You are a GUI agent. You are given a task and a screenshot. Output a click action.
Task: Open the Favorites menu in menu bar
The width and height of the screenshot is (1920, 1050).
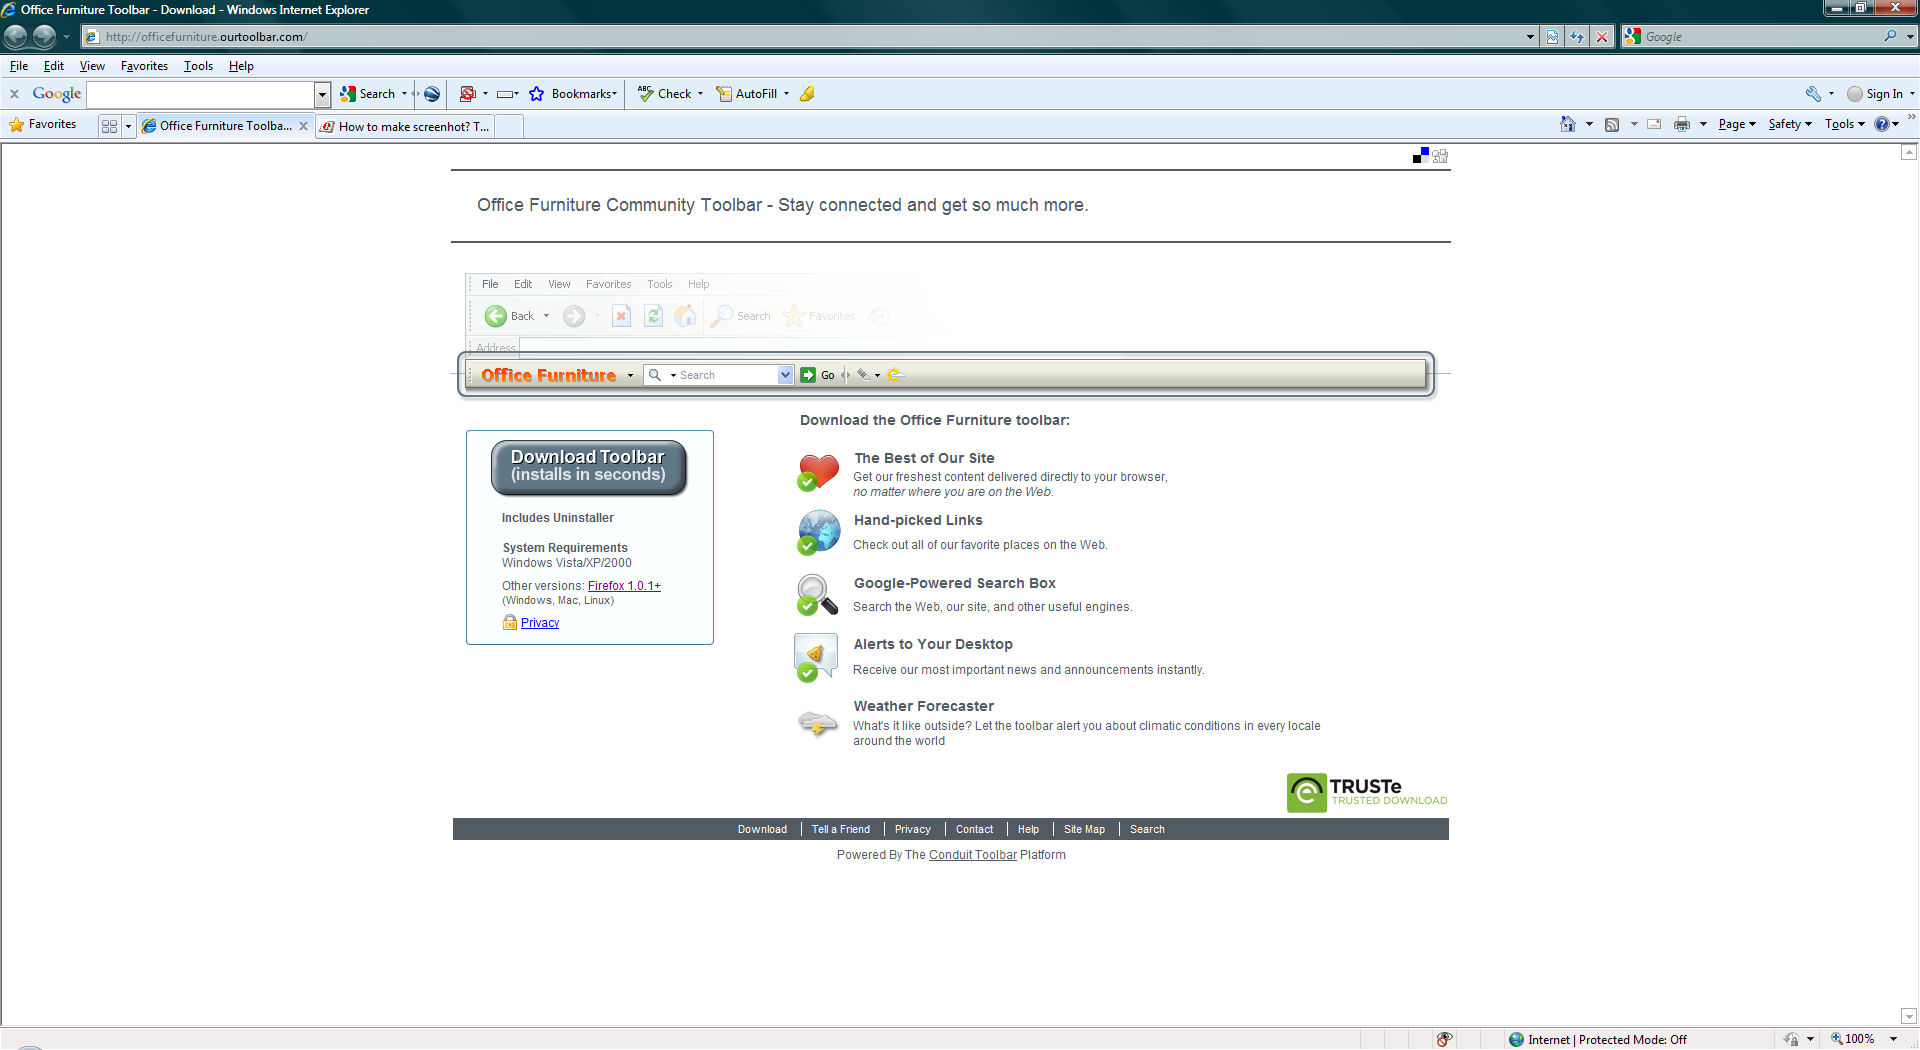(144, 66)
